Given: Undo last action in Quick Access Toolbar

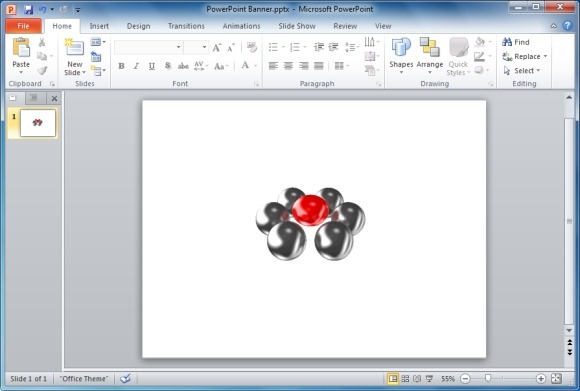Looking at the screenshot, I should coord(43,9).
